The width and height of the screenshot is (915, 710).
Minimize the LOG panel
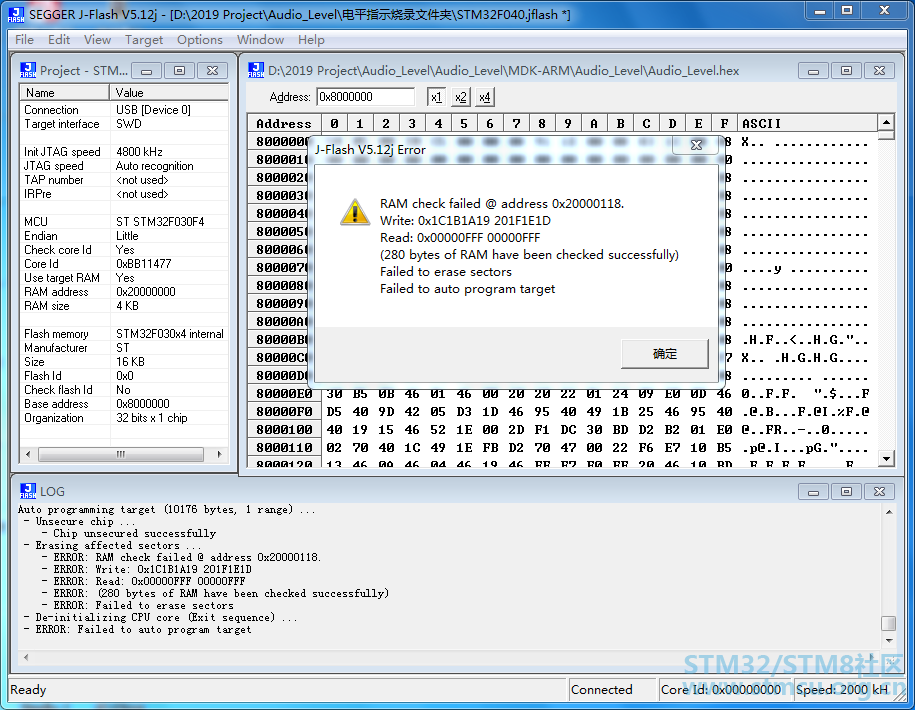coord(813,492)
